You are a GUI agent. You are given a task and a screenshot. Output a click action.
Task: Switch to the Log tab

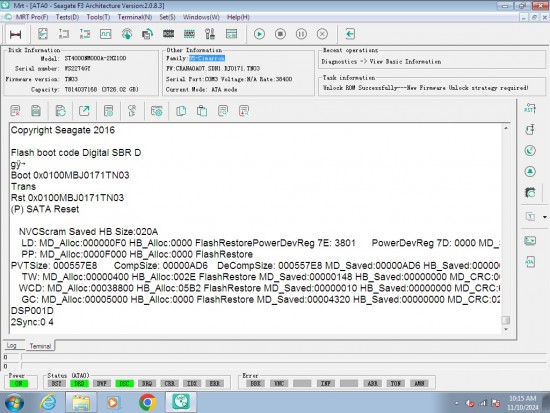(x=12, y=345)
